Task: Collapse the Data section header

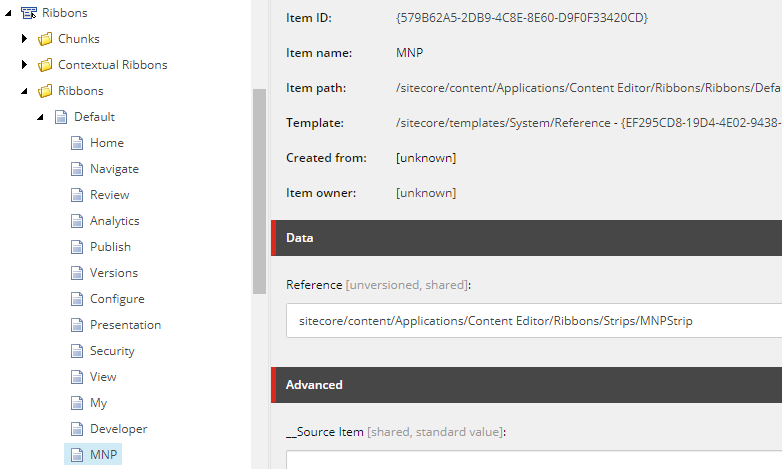Action: (x=527, y=238)
